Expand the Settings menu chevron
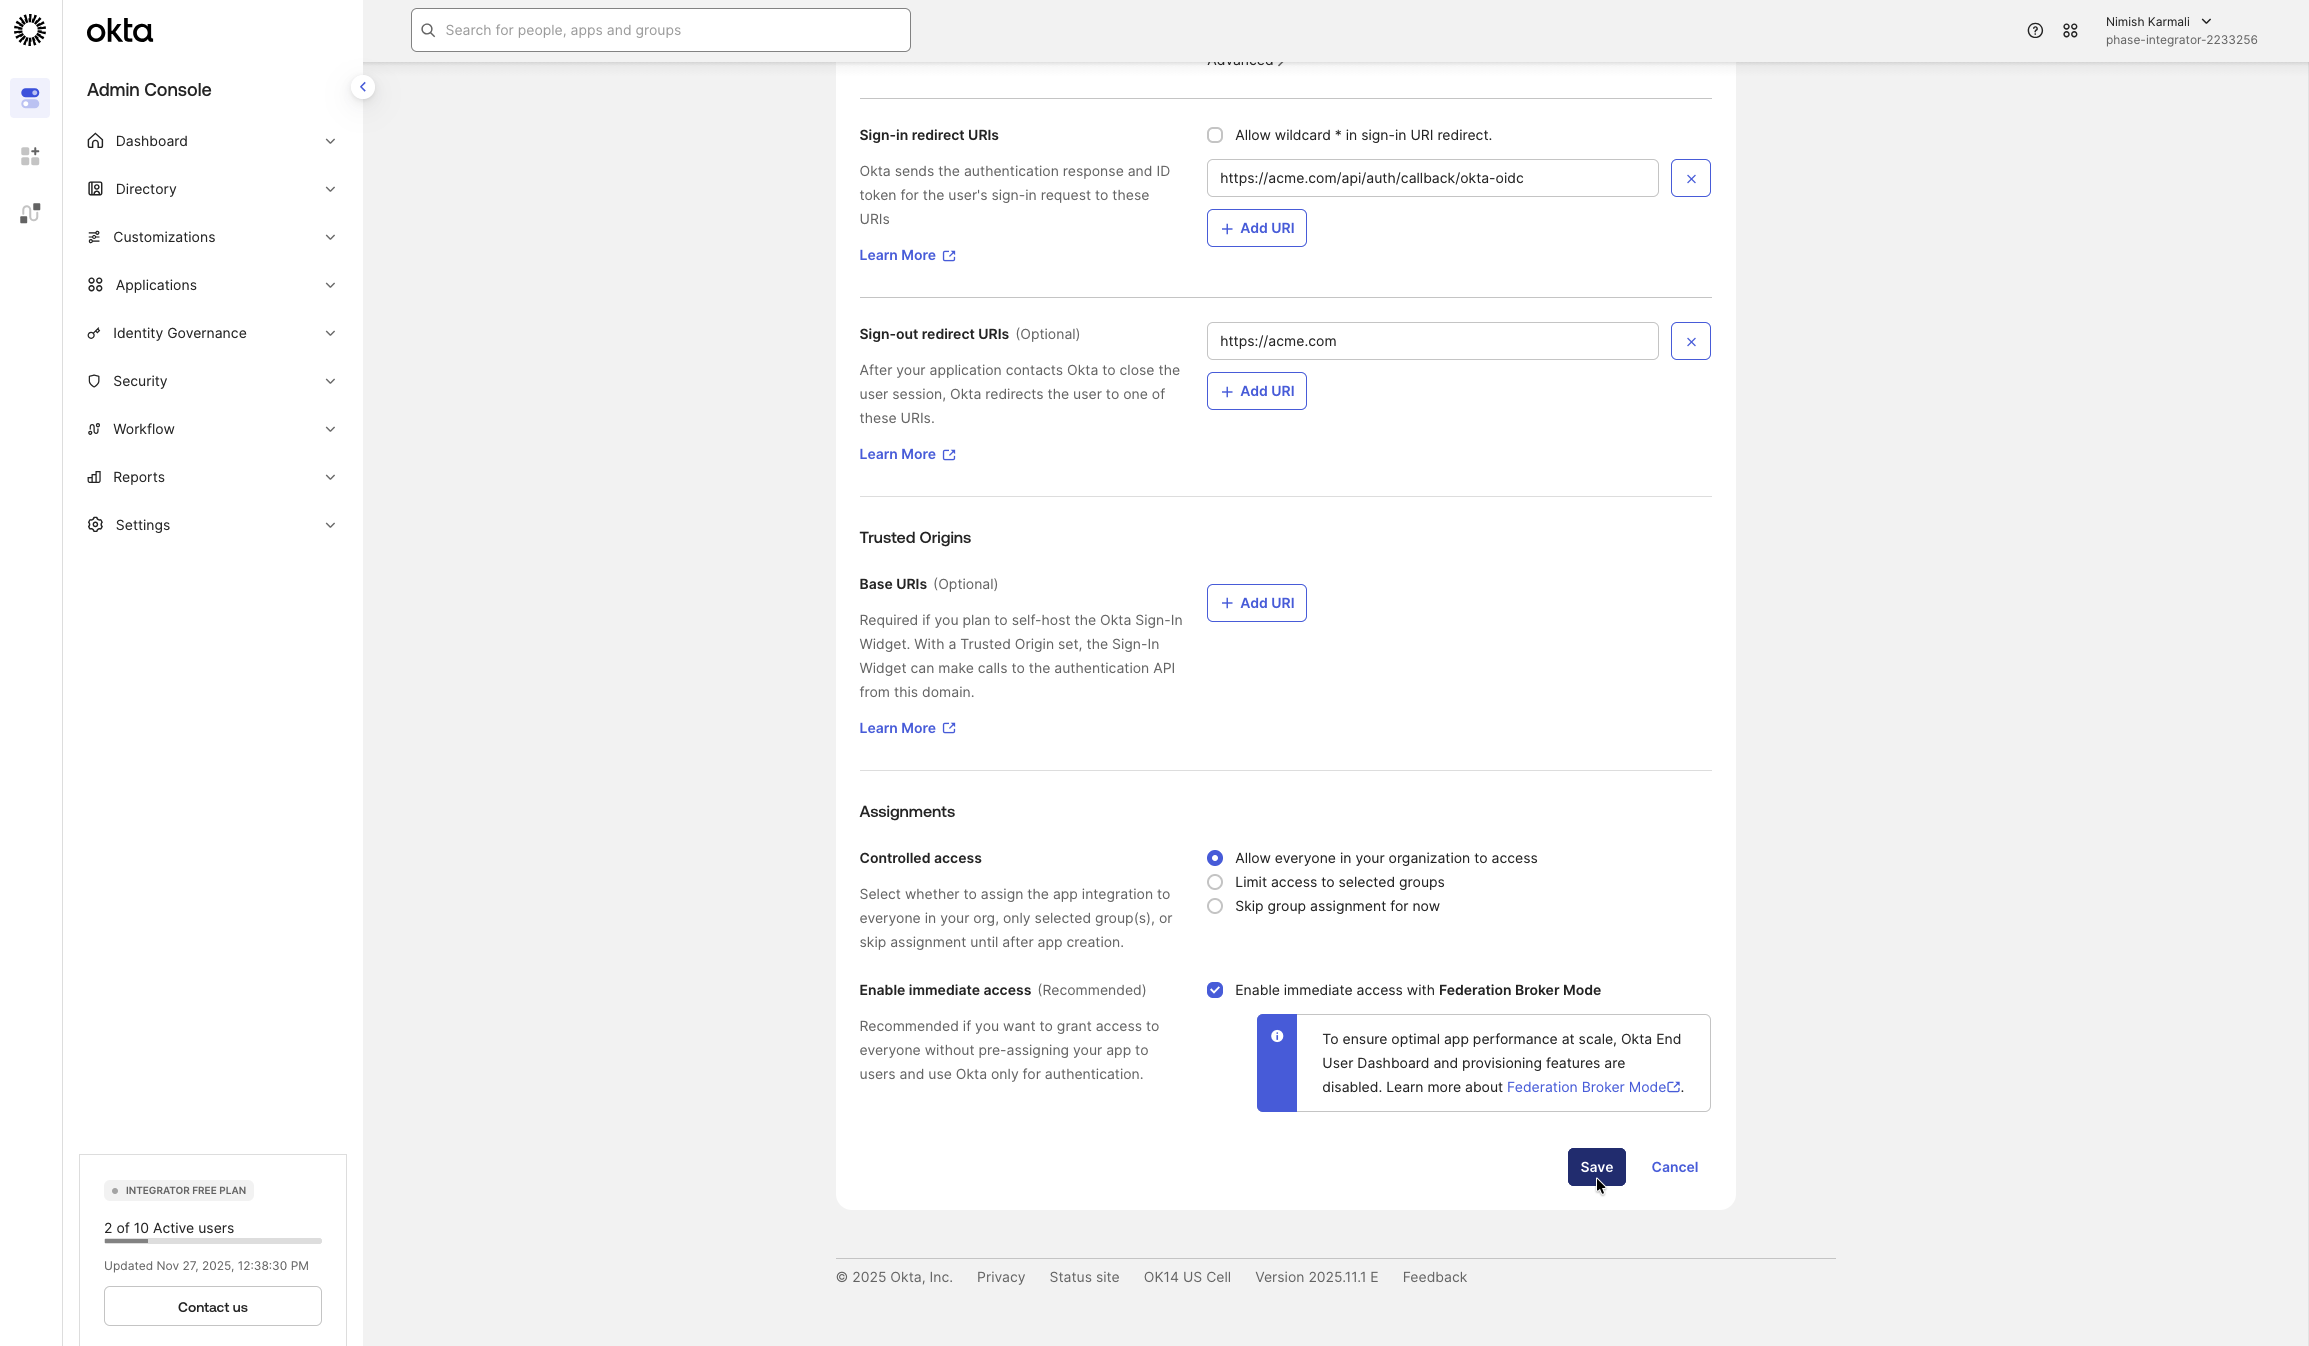Screen dimensions: 2309x1346 click(x=330, y=525)
